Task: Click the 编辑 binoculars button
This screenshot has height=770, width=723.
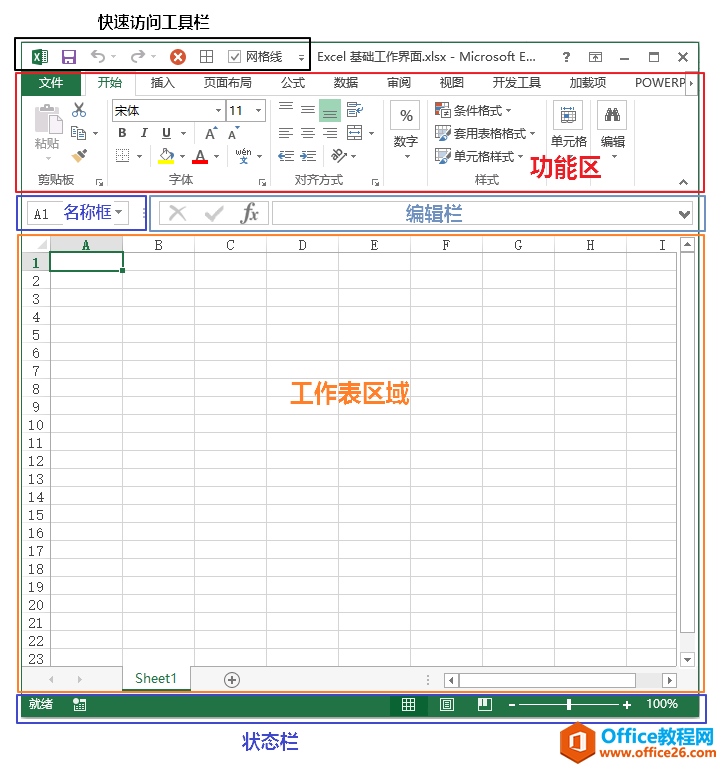Action: [x=612, y=130]
